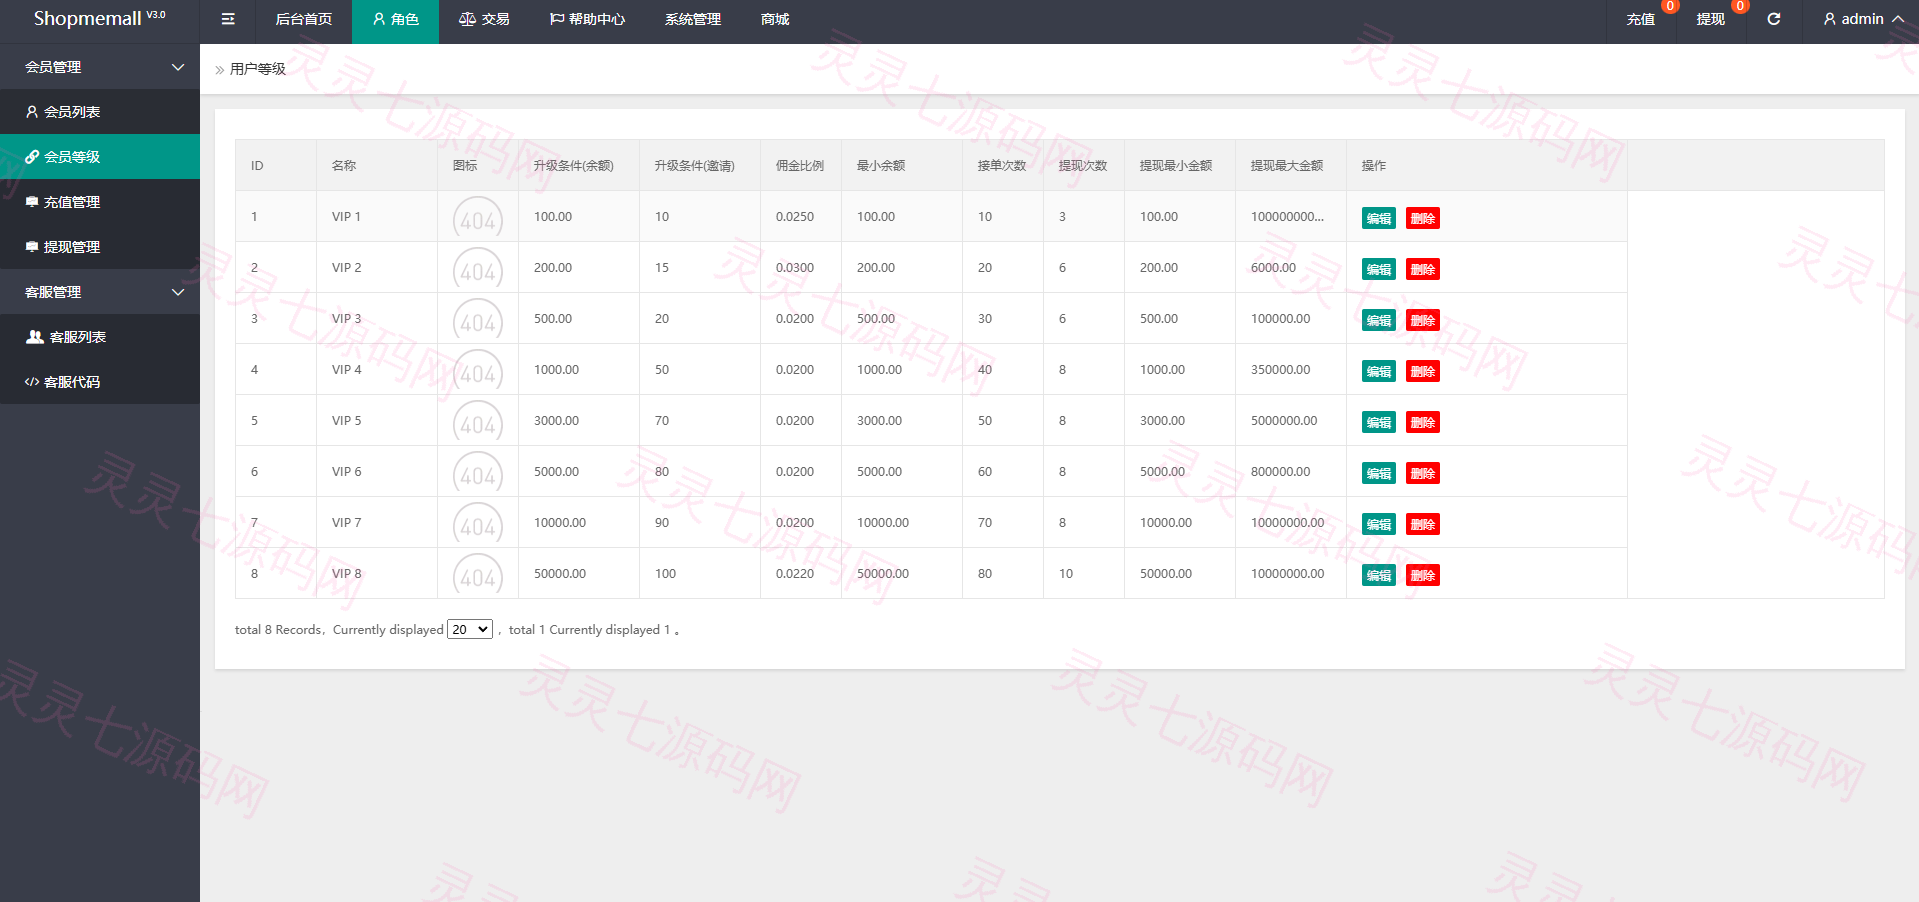This screenshot has height=902, width=1919.
Task: Open 系统管理 in the top bar
Action: pos(693,19)
